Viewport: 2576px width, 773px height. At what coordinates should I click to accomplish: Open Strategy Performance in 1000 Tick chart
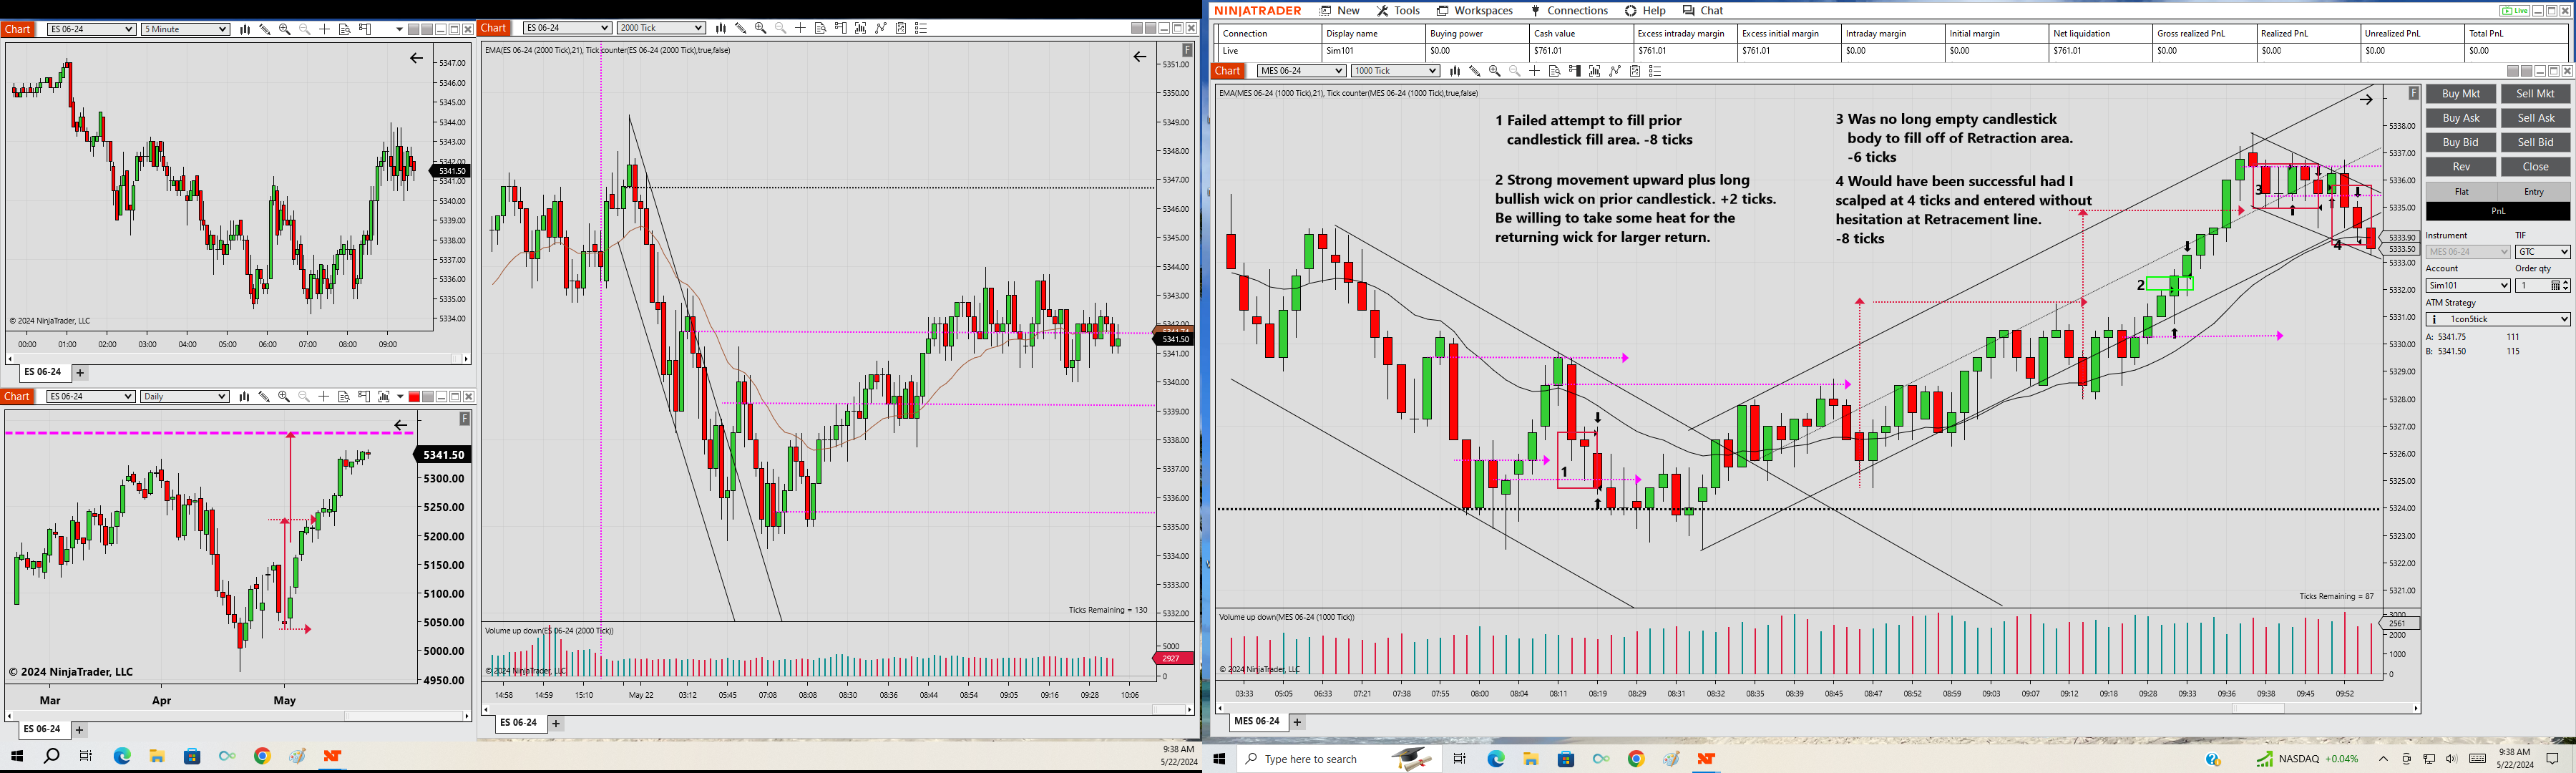click(1635, 71)
